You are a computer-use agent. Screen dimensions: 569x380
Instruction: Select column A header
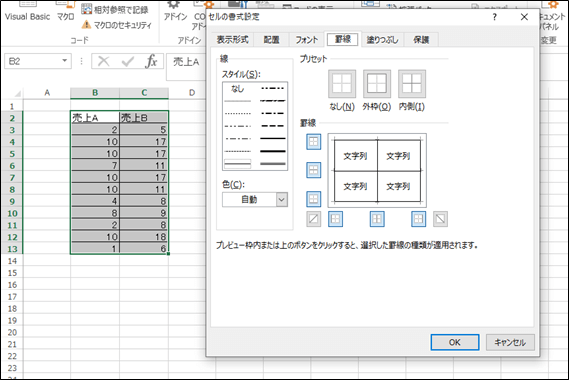47,93
